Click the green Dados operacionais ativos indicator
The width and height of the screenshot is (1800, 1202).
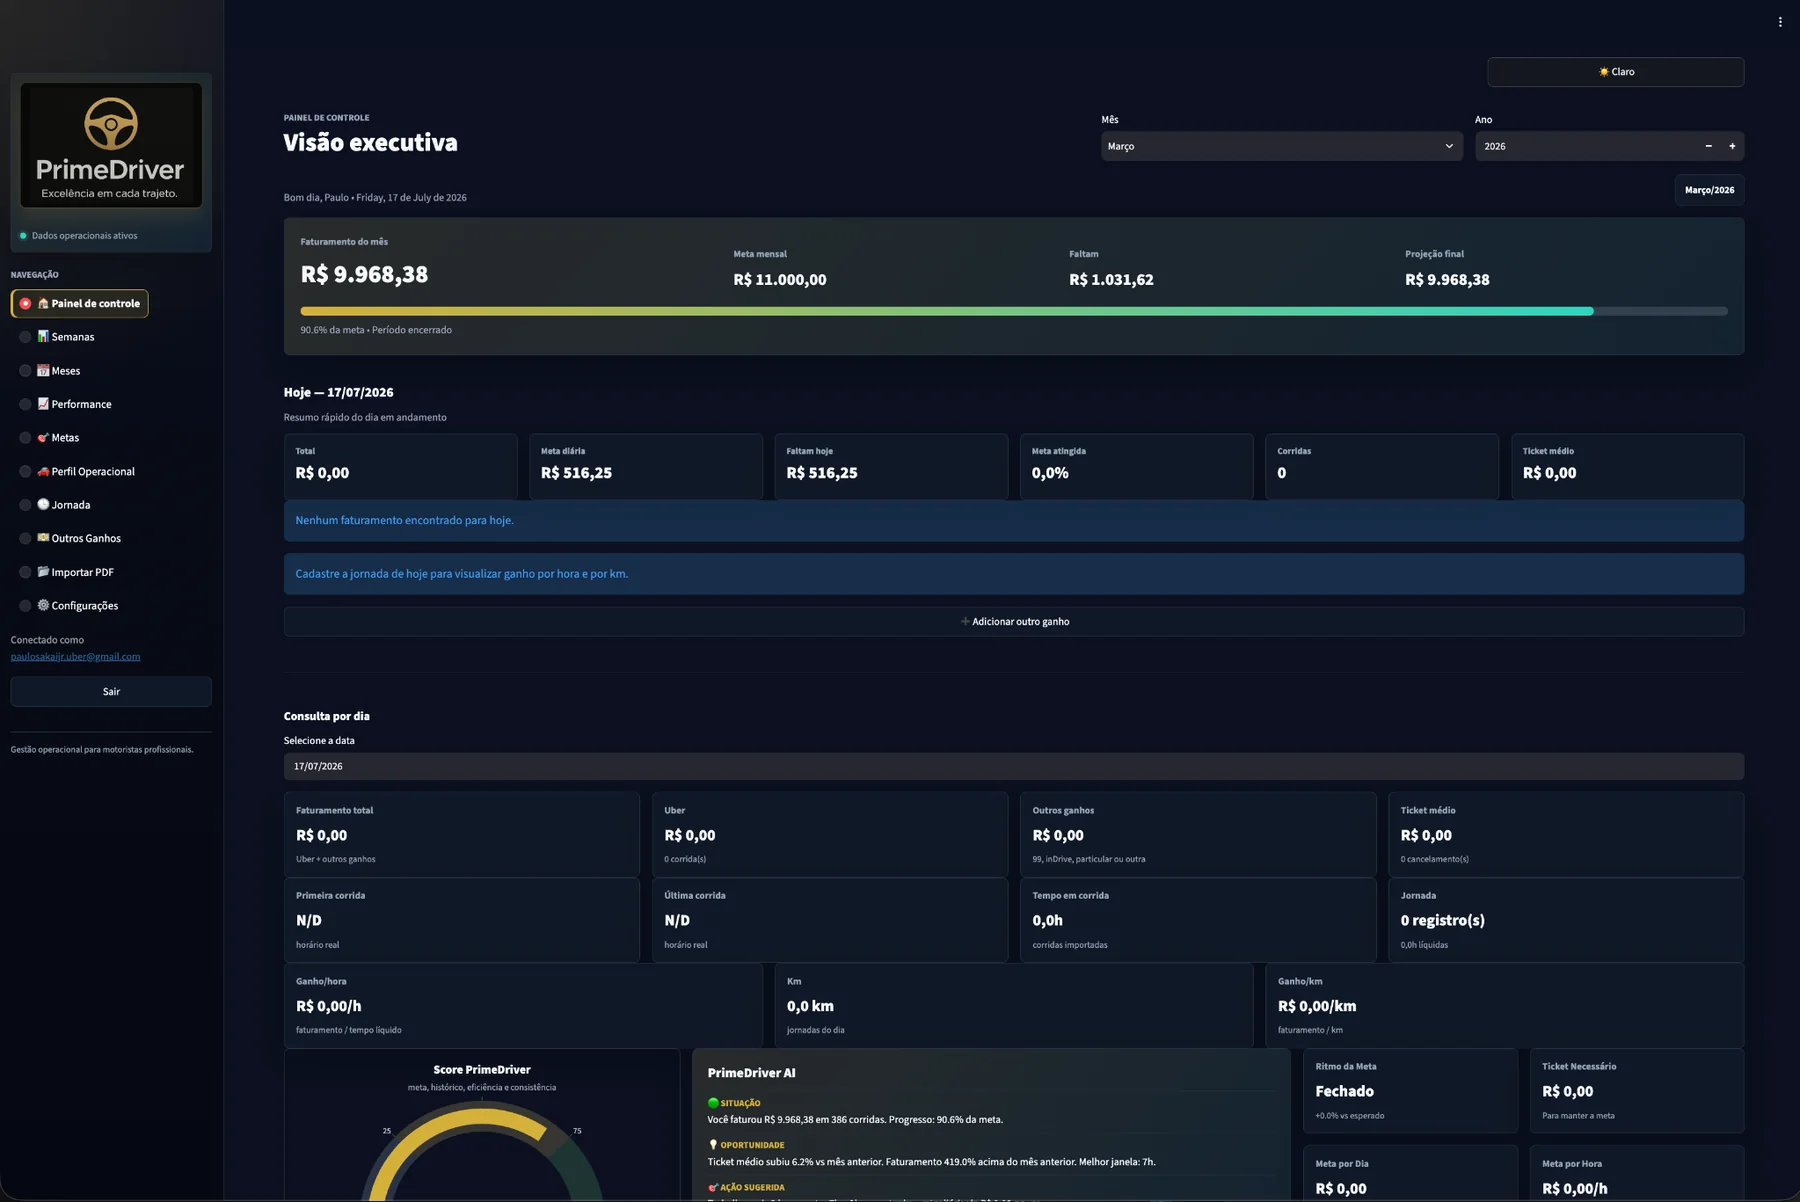23,236
